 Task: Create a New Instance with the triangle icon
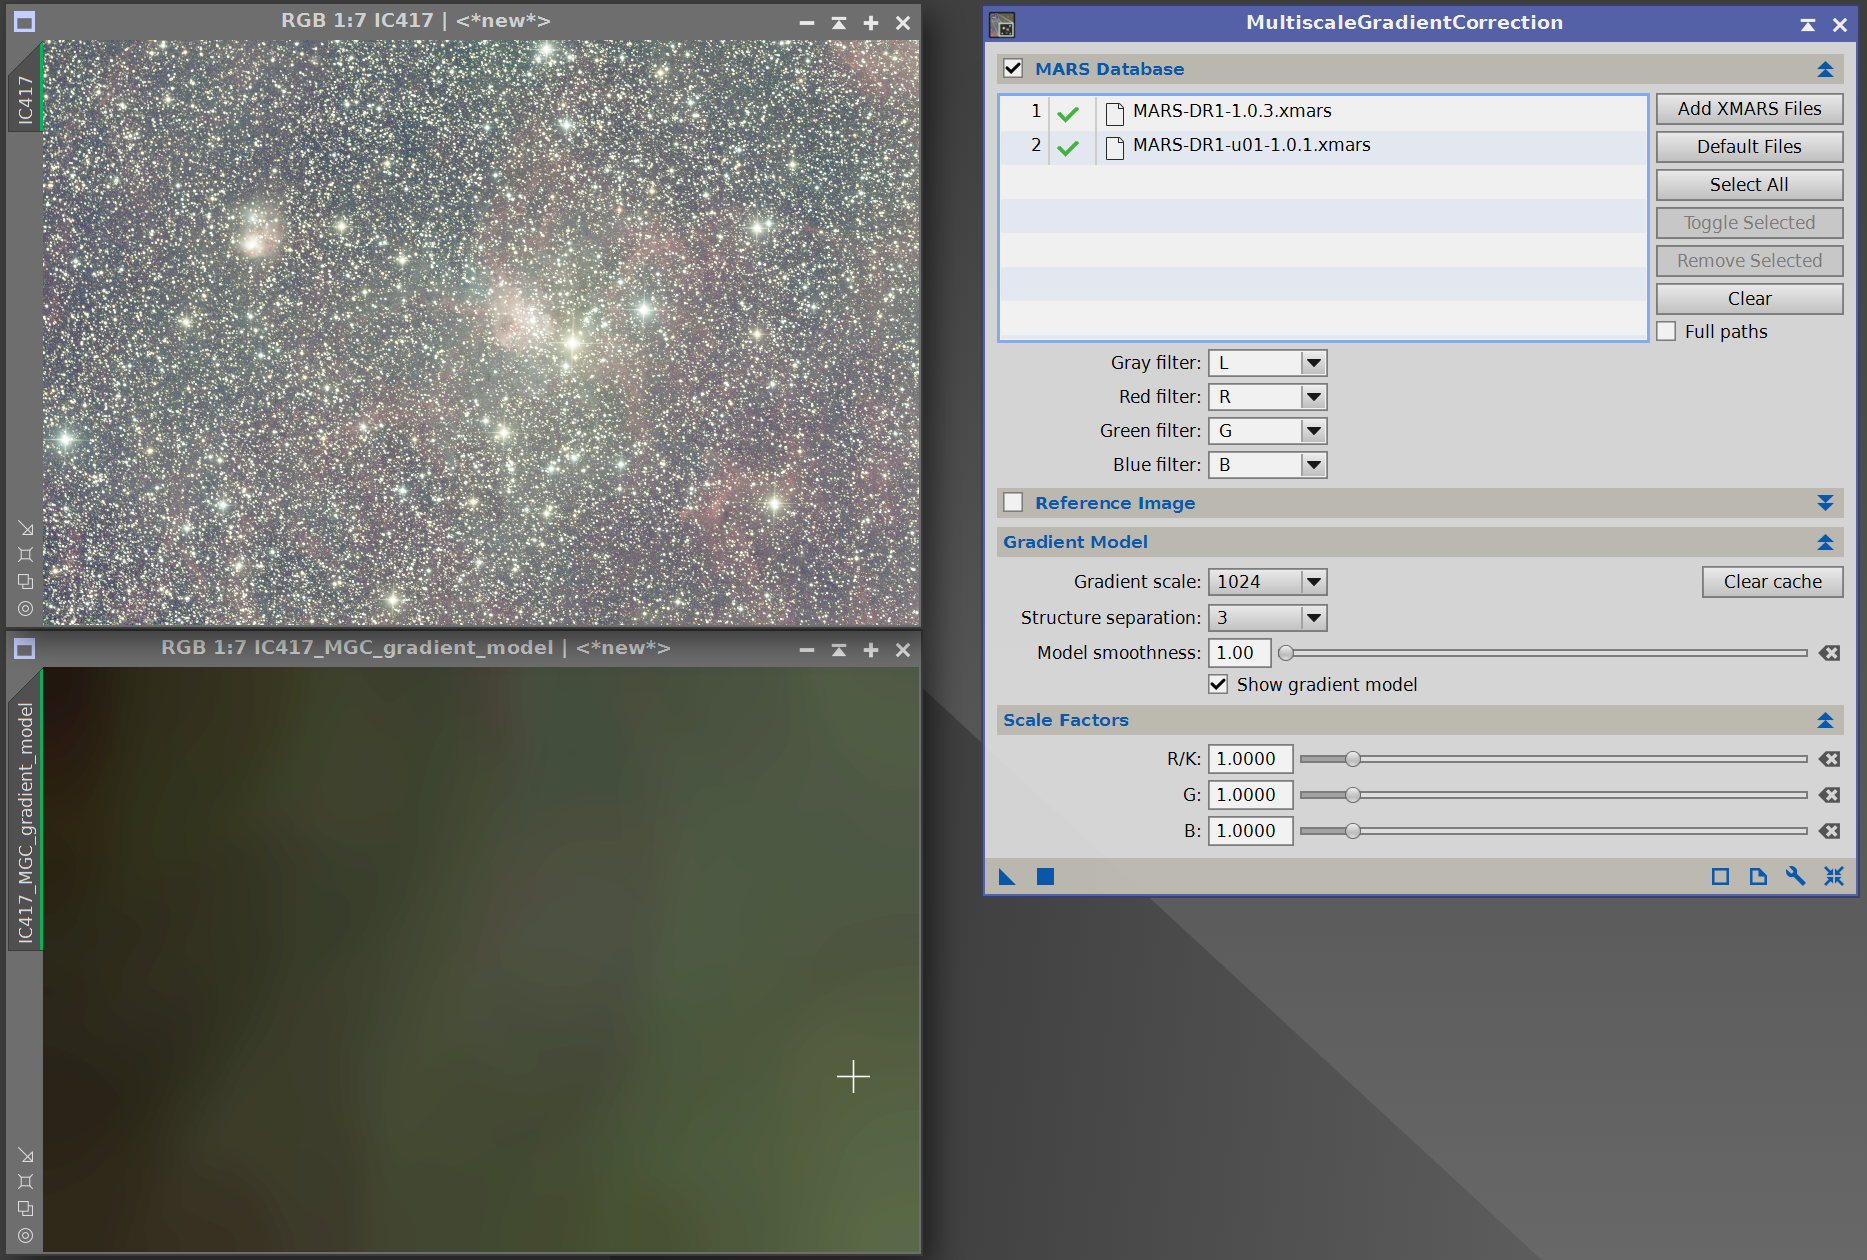(1008, 876)
